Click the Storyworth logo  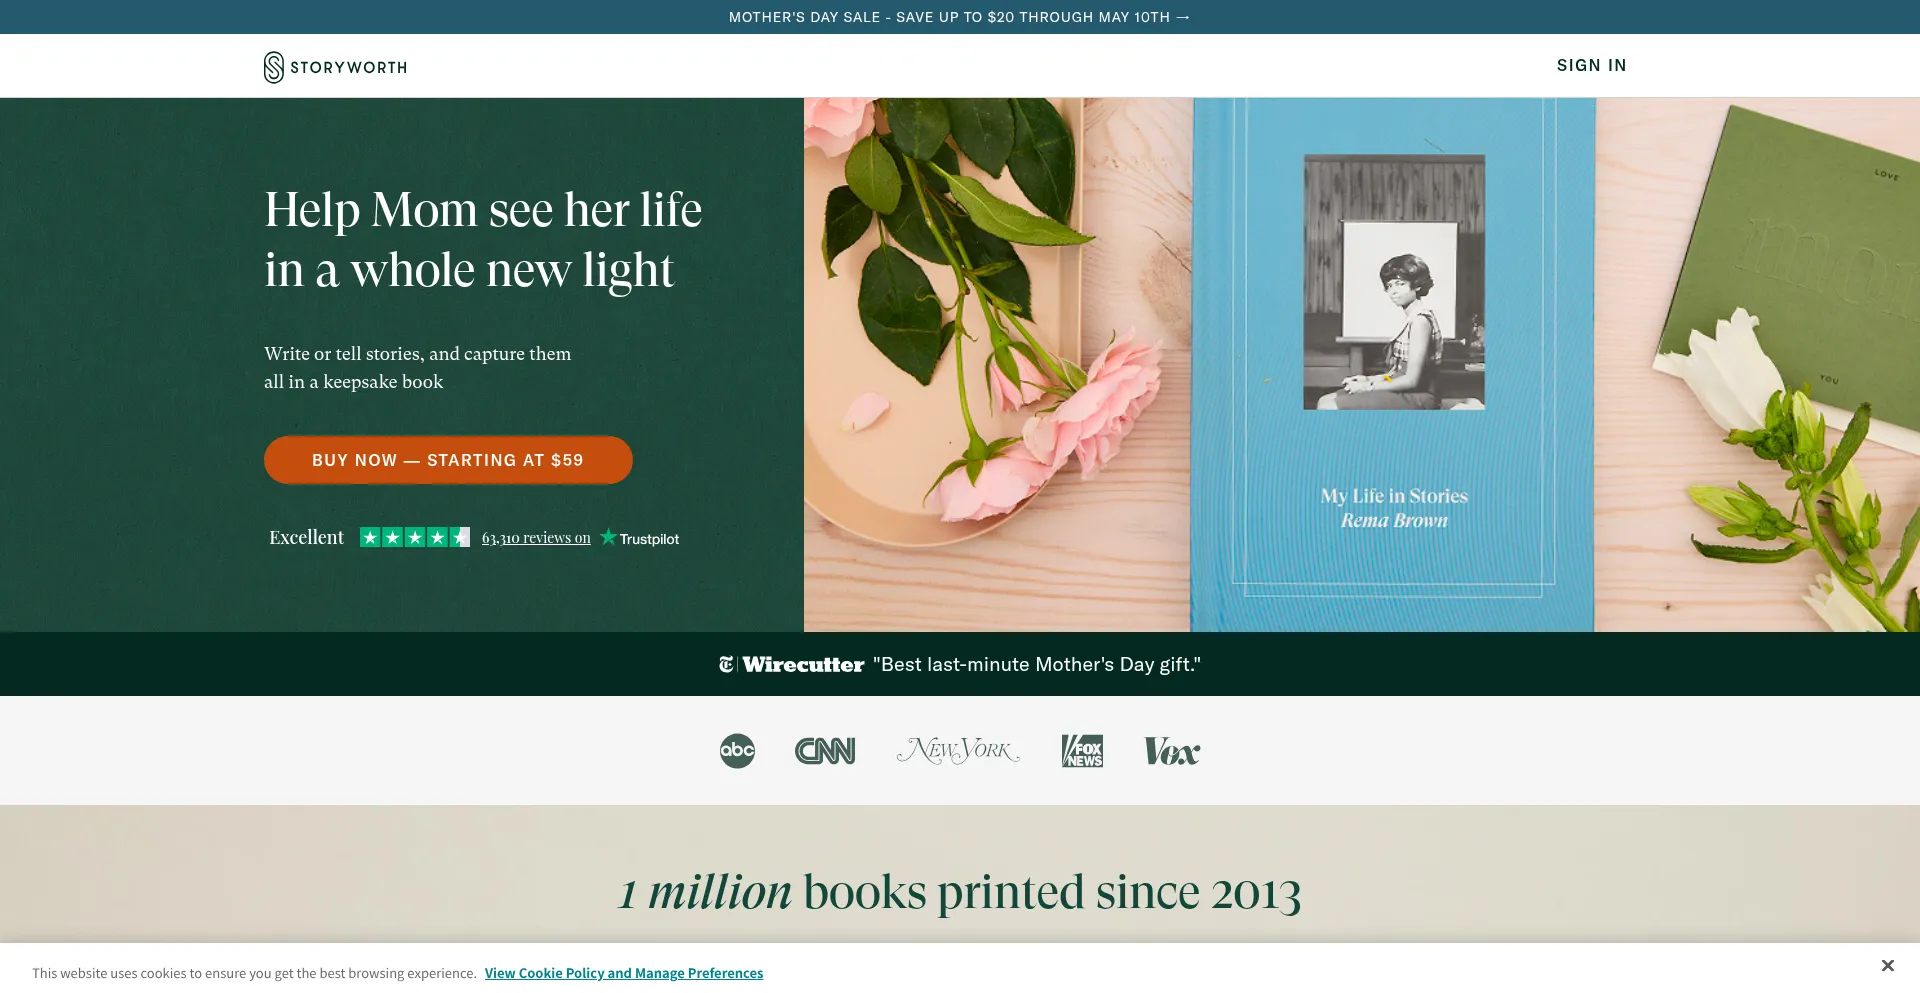click(335, 67)
